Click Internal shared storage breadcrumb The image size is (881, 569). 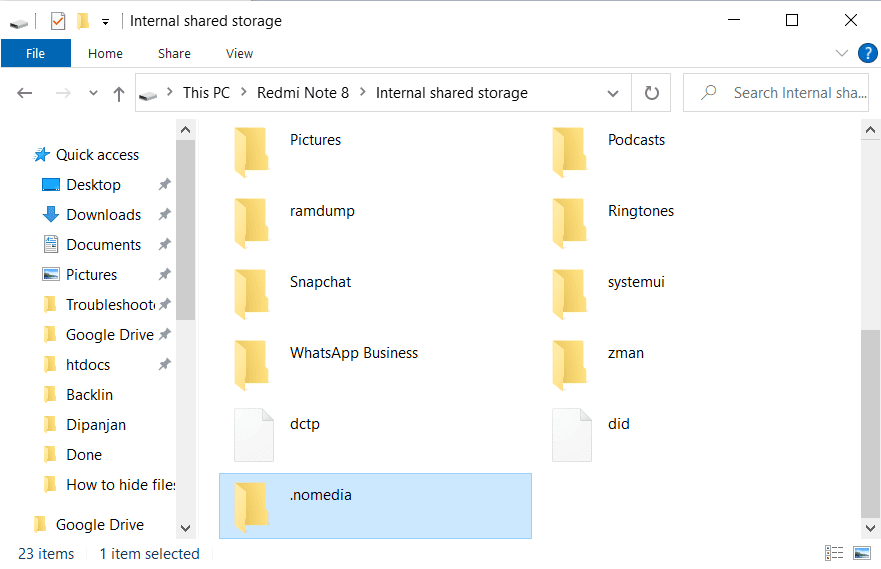pyautogui.click(x=452, y=93)
